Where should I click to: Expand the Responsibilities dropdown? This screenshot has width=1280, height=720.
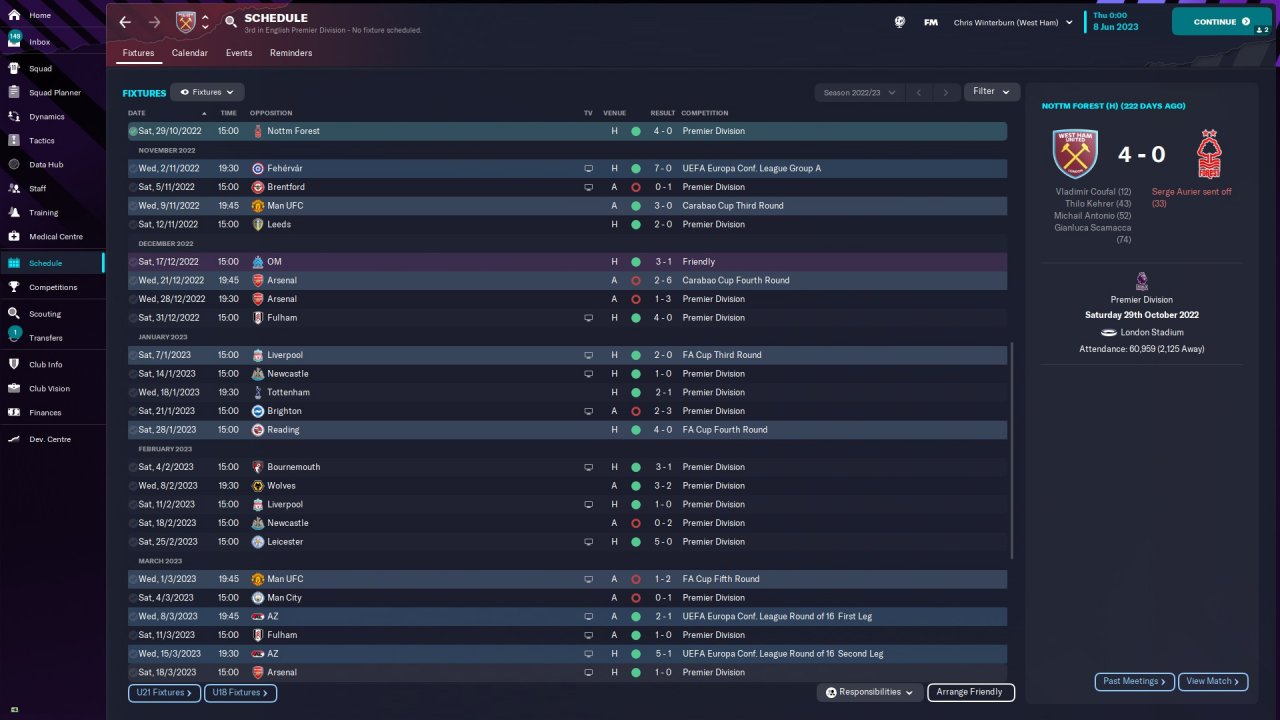(869, 692)
